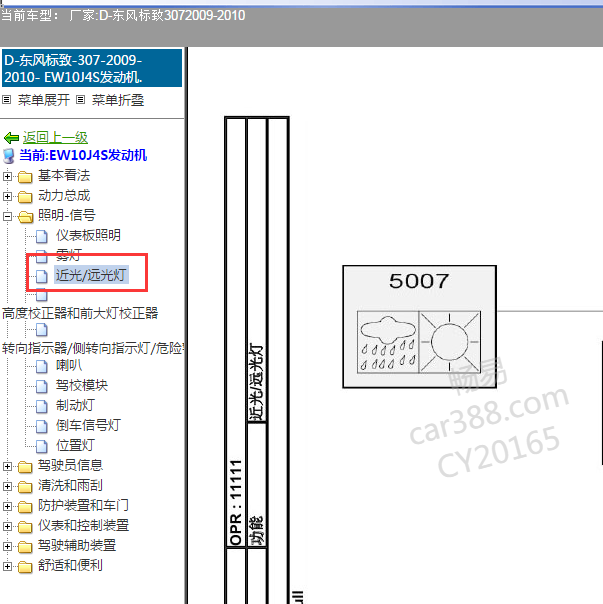Click page icon beside 近光/远光灯
Viewport: 603px width, 604px height.
tap(42, 276)
